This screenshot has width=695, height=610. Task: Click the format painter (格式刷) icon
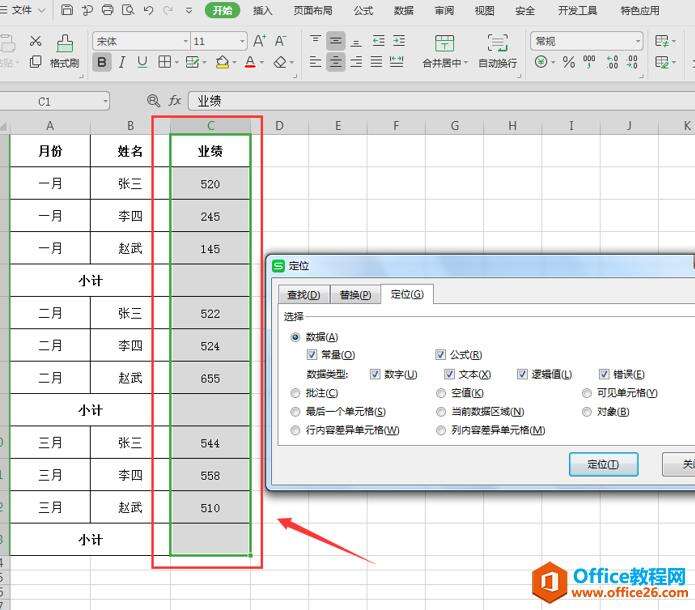point(64,50)
